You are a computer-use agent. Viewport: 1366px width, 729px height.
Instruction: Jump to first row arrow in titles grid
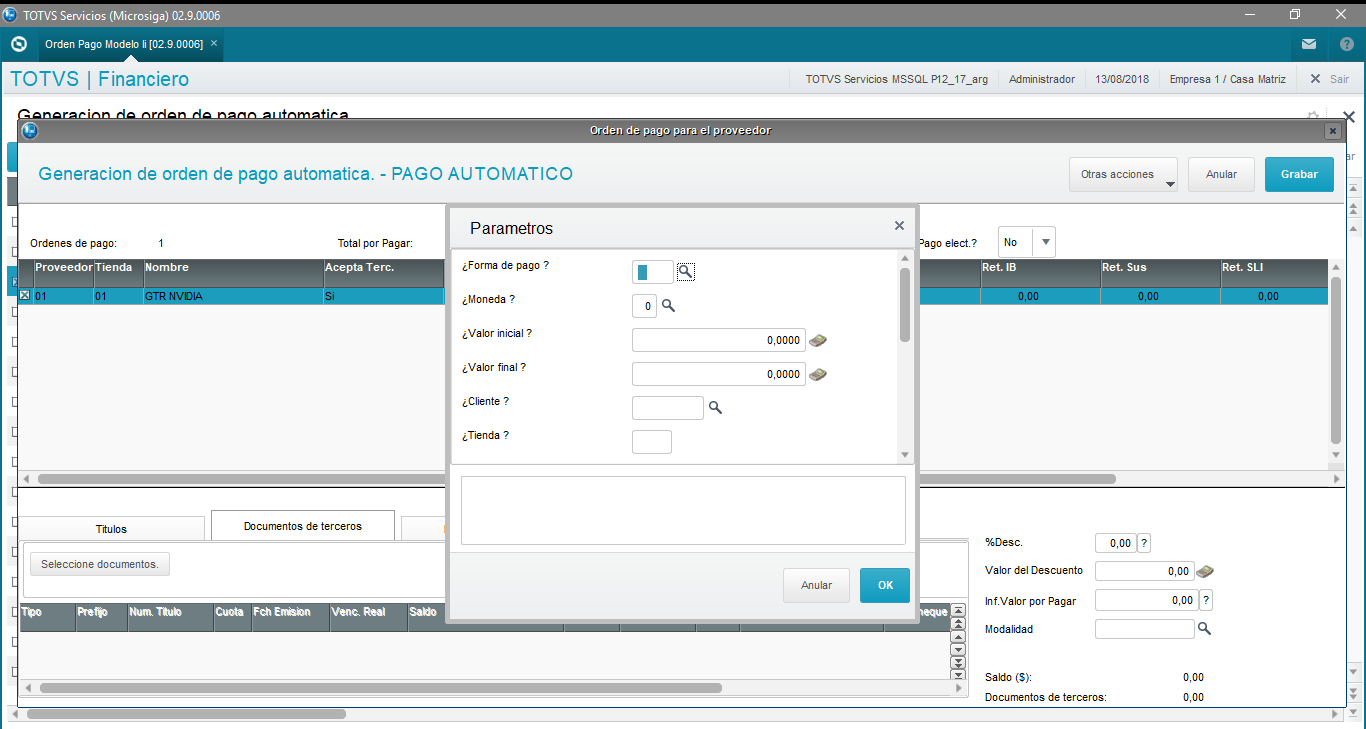point(958,610)
